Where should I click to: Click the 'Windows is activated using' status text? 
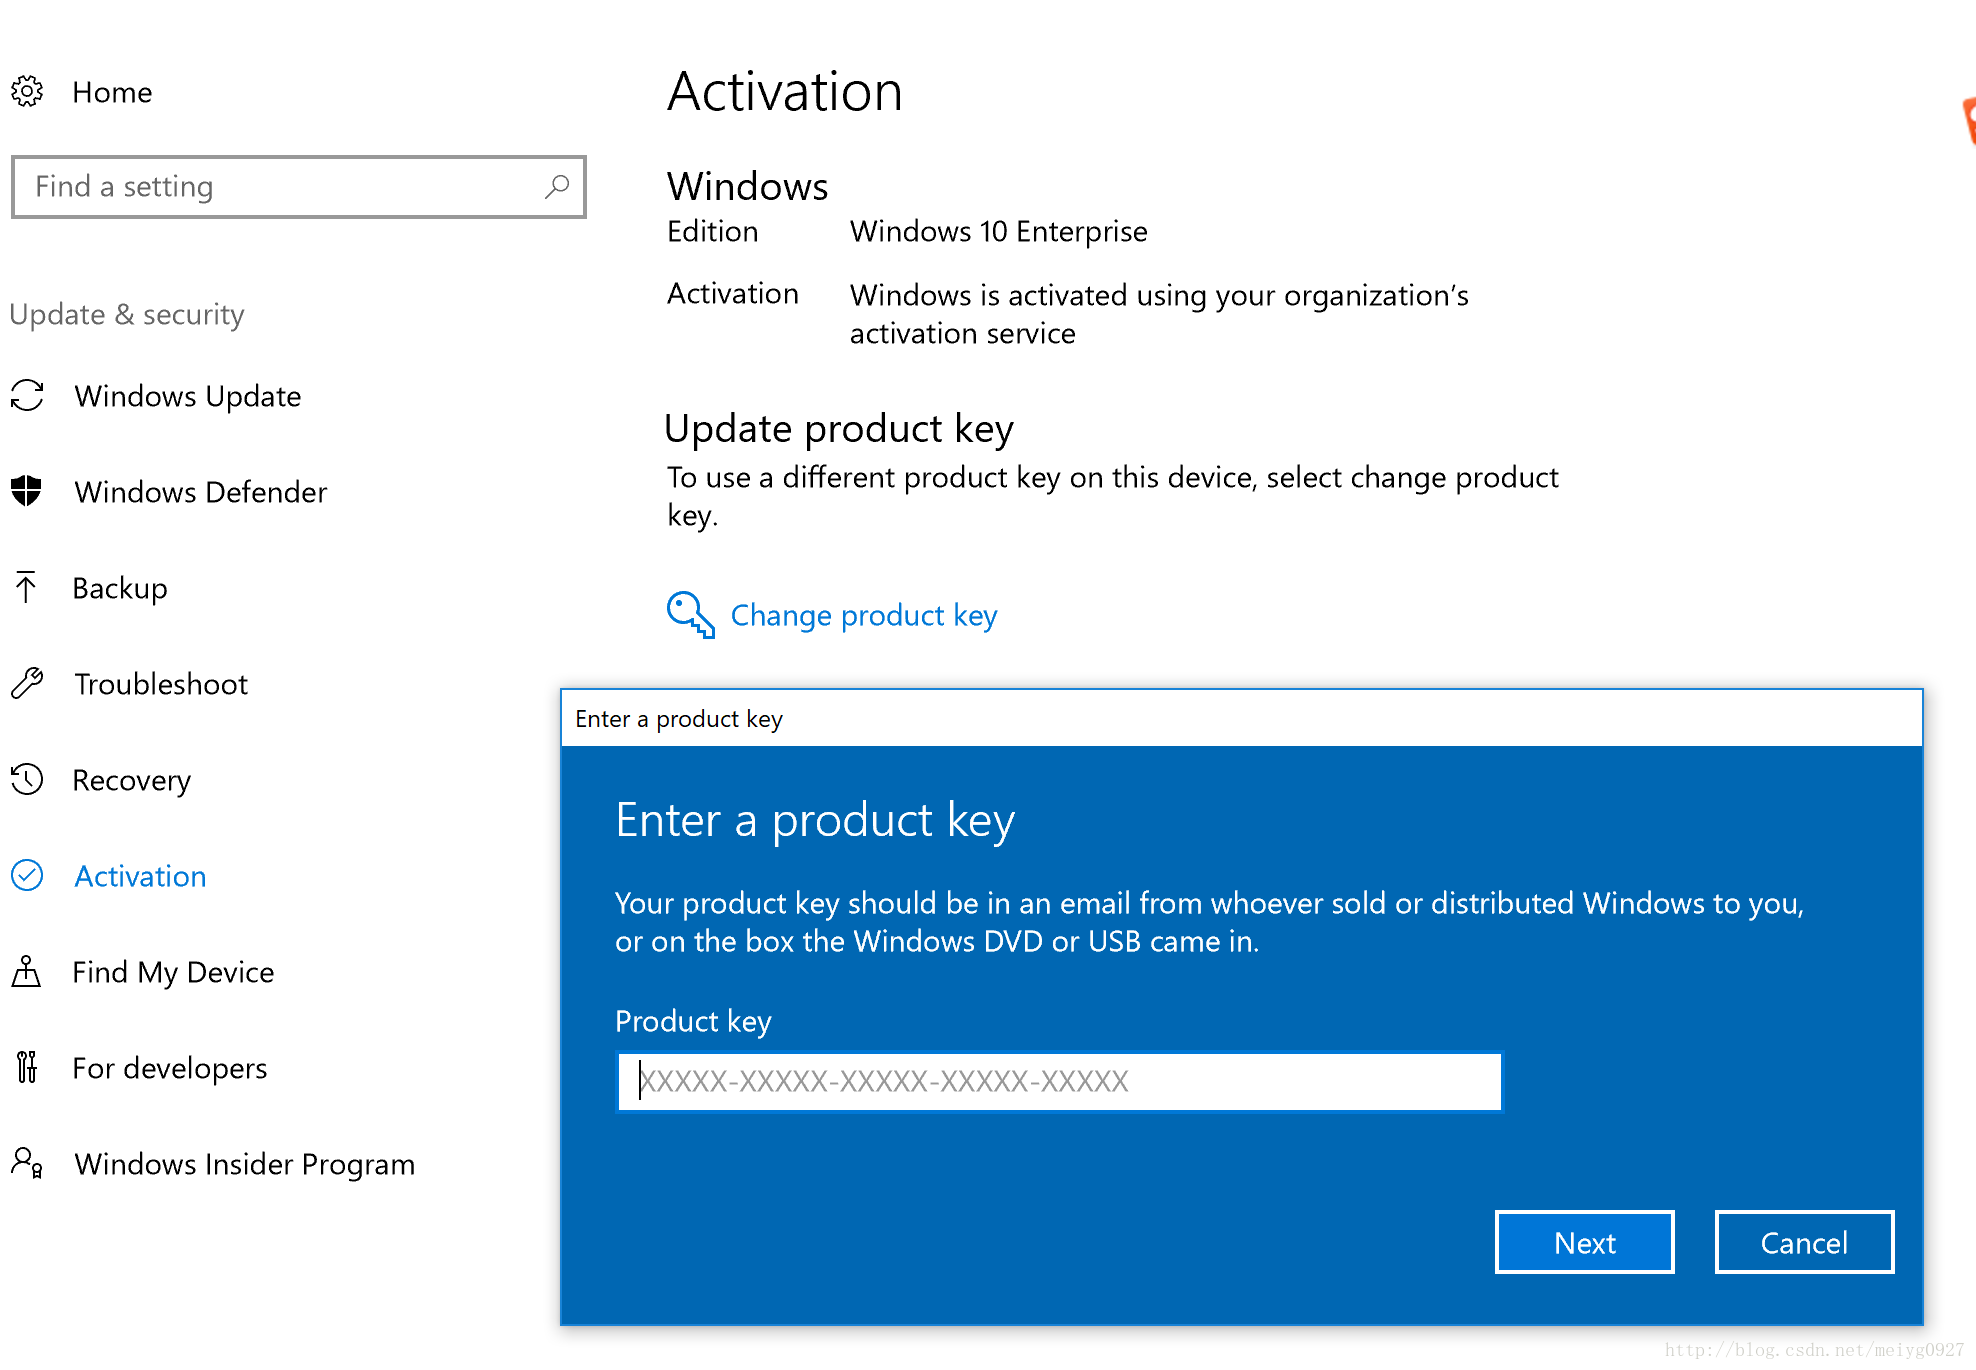1159,314
